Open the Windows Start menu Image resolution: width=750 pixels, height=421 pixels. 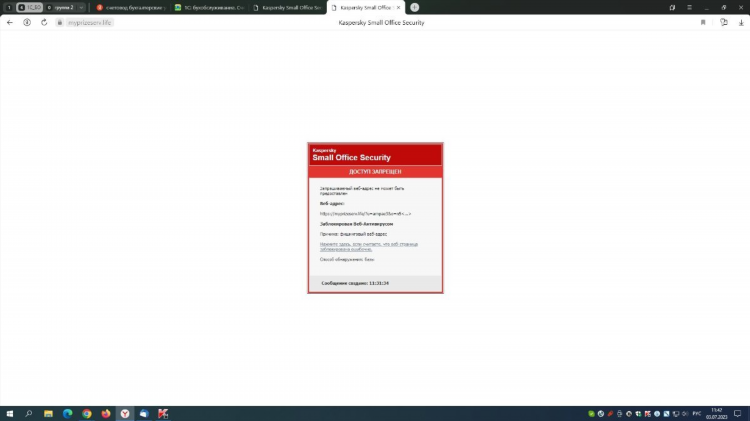(10, 413)
